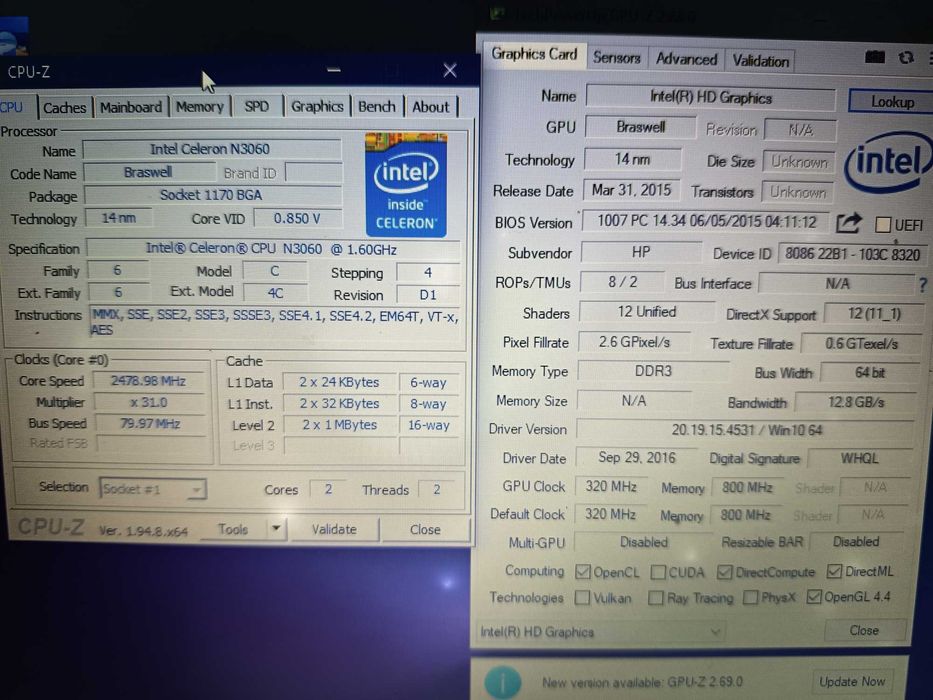
Task: Switch to the Caches tab in CPU-Z
Action: pyautogui.click(x=65, y=108)
